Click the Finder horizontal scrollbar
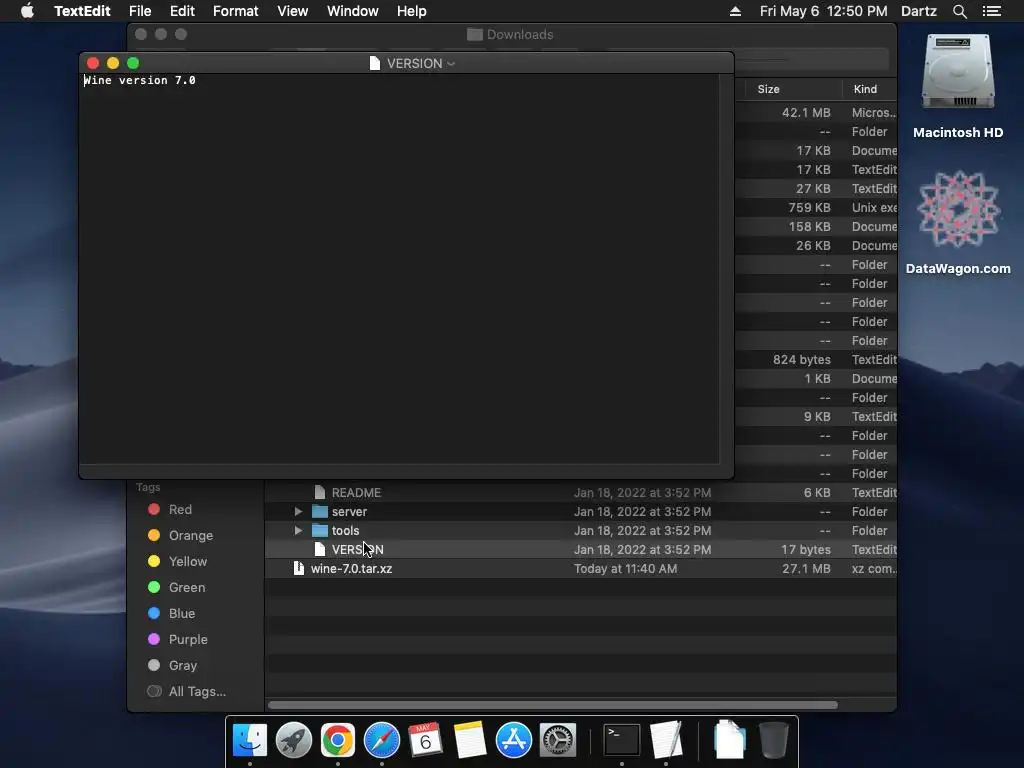The width and height of the screenshot is (1024, 768). coord(552,705)
